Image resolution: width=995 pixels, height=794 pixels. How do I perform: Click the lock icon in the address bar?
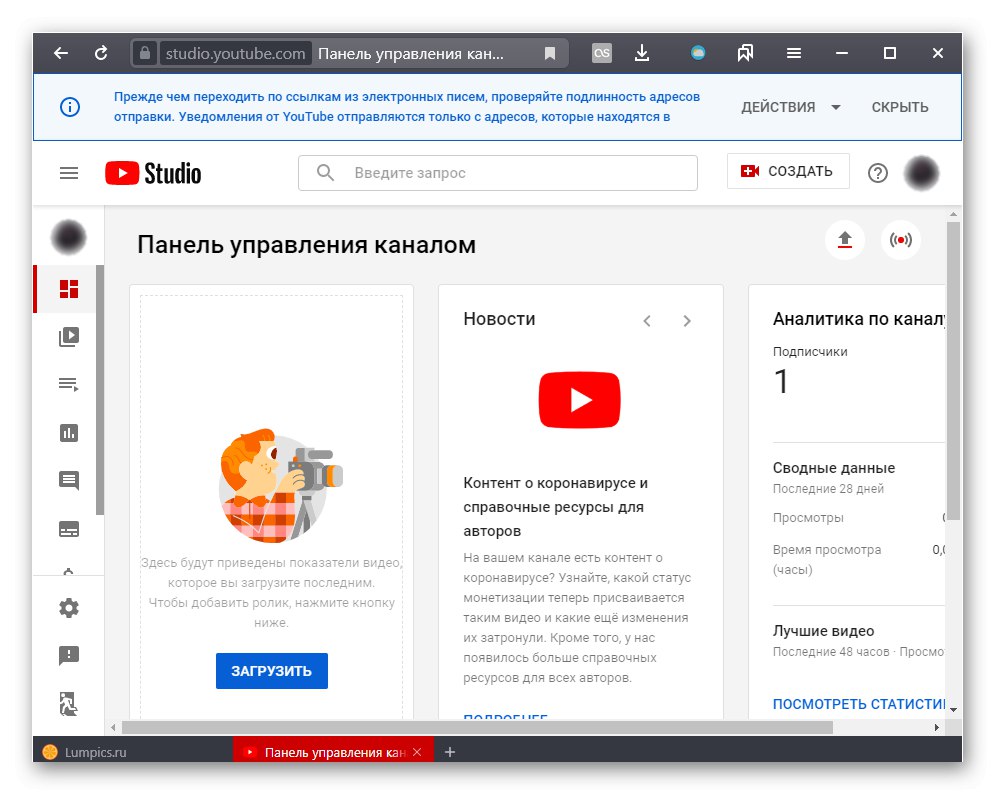pyautogui.click(x=145, y=53)
